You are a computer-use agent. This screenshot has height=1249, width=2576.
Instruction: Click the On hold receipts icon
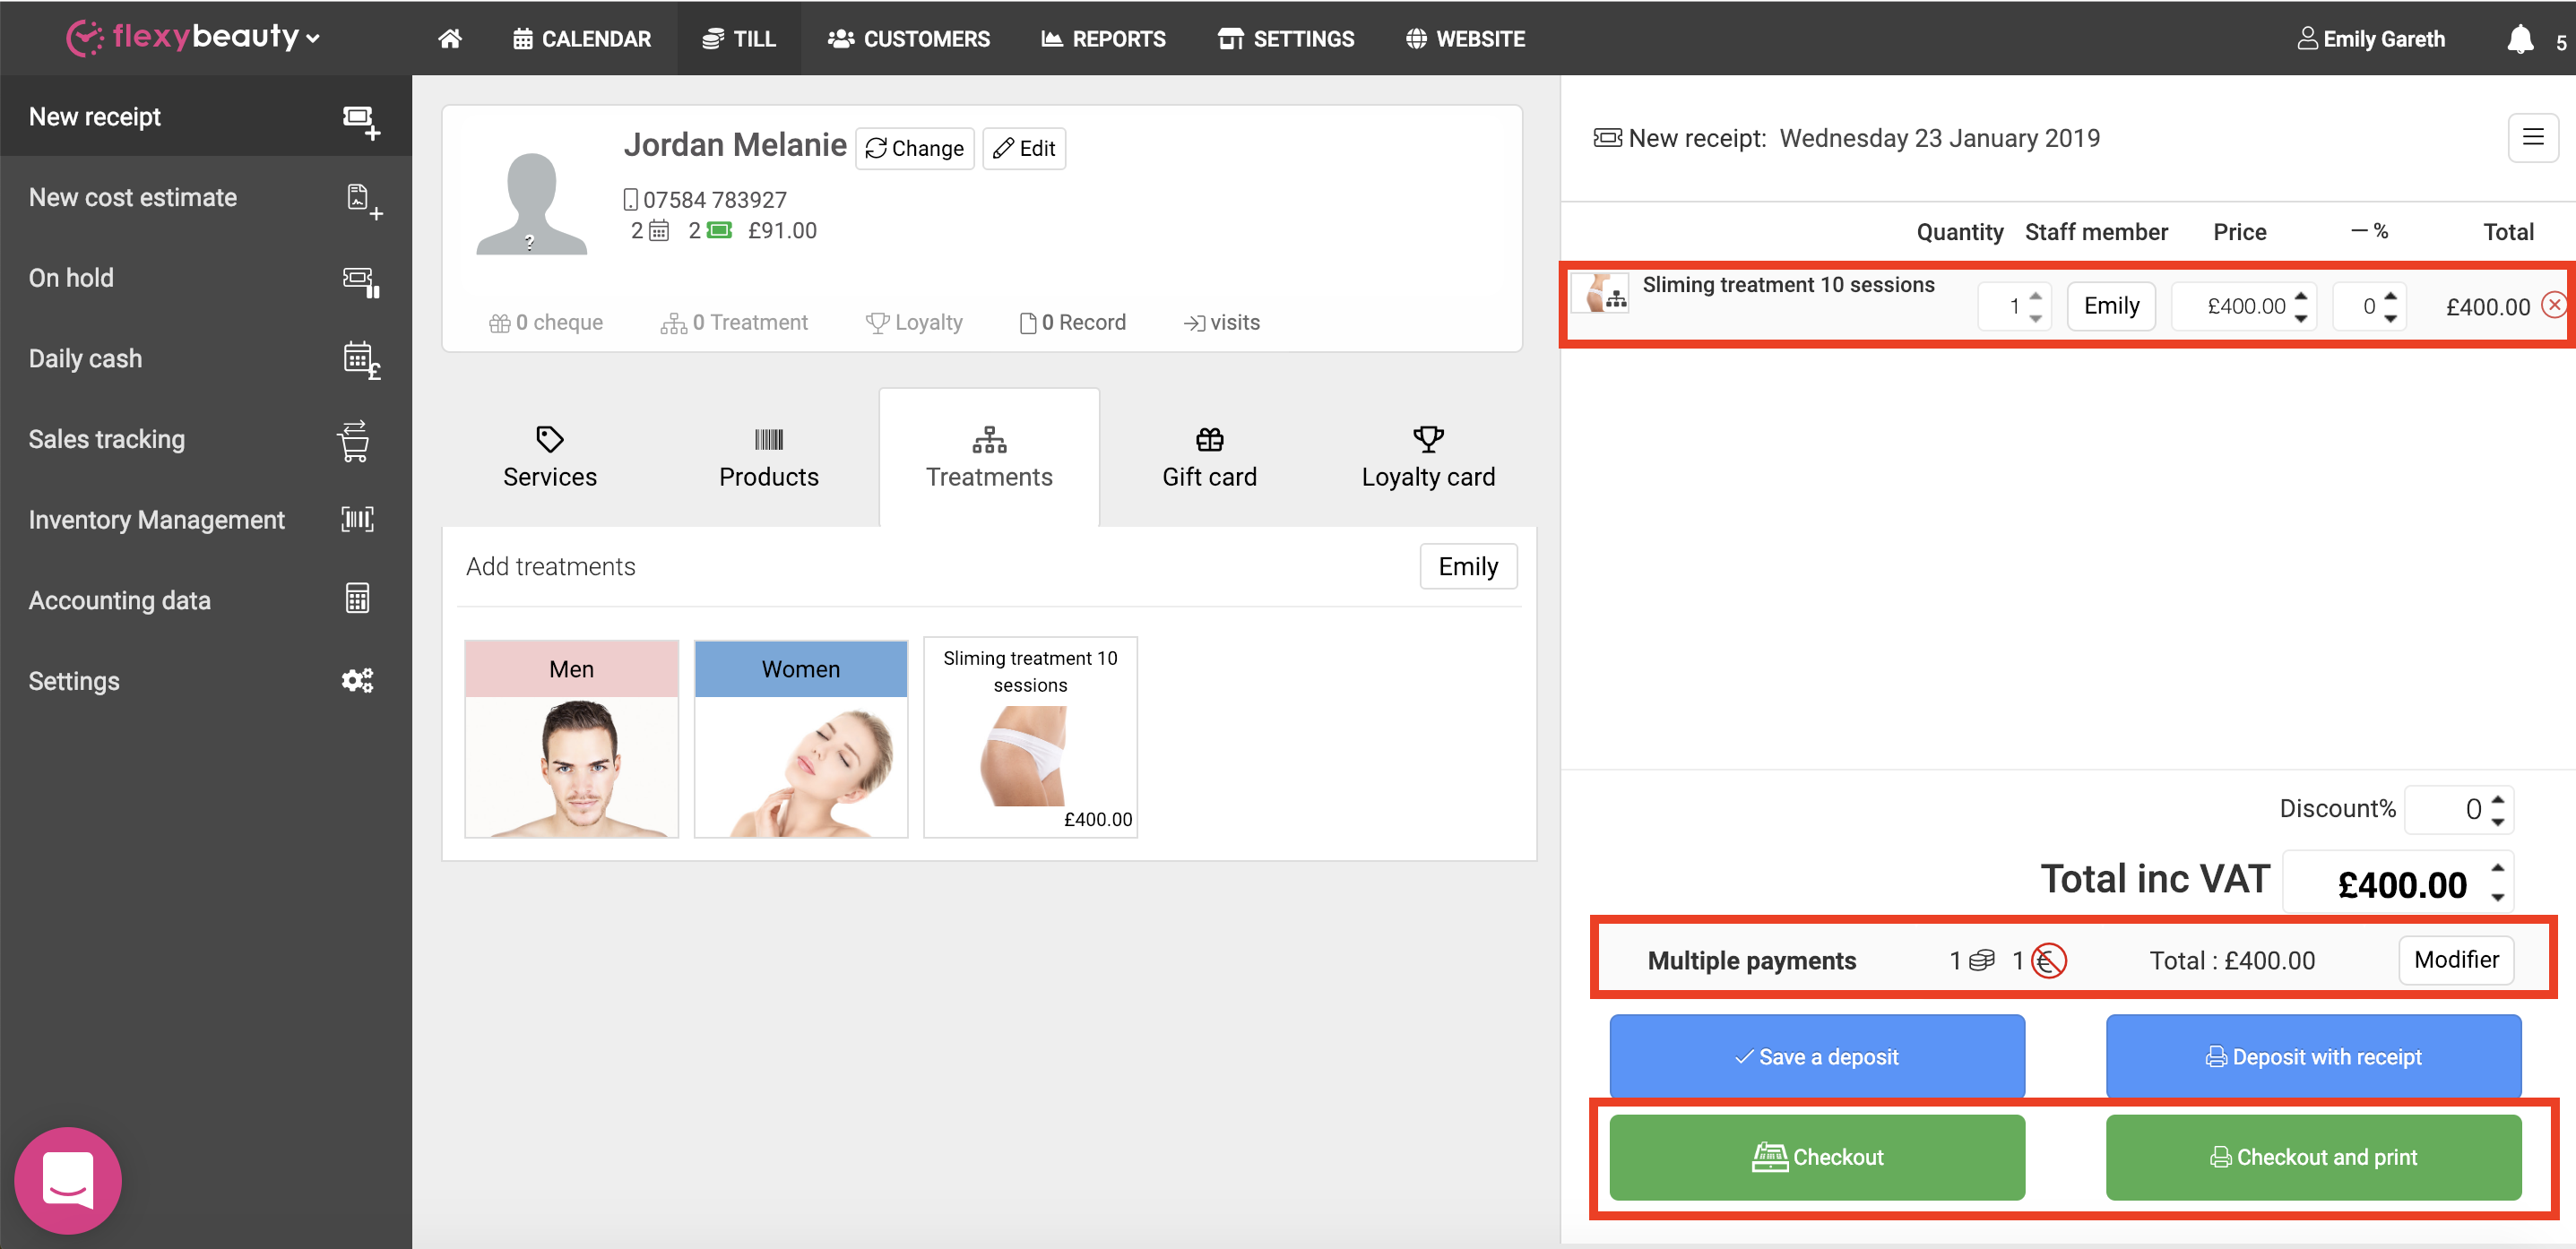click(360, 281)
